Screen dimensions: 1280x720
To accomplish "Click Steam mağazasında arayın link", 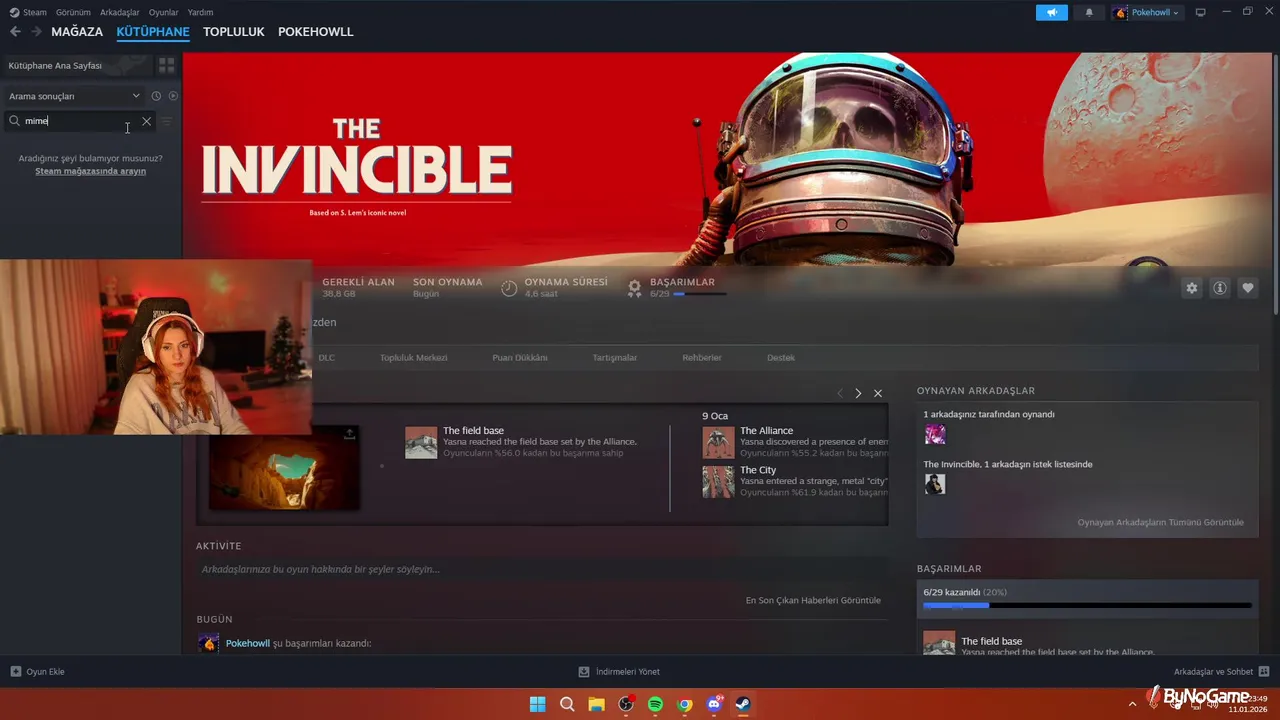I will (x=91, y=171).
